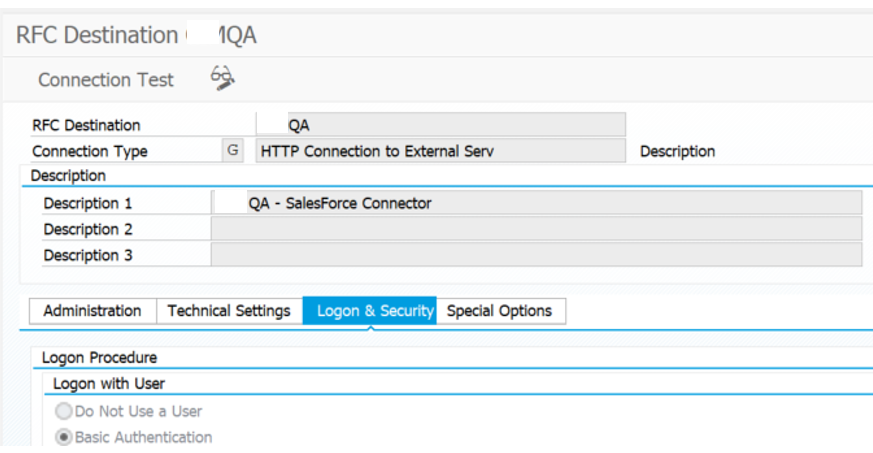This screenshot has width=873, height=453.
Task: Click the Connection Type code field G
Action: [232, 151]
